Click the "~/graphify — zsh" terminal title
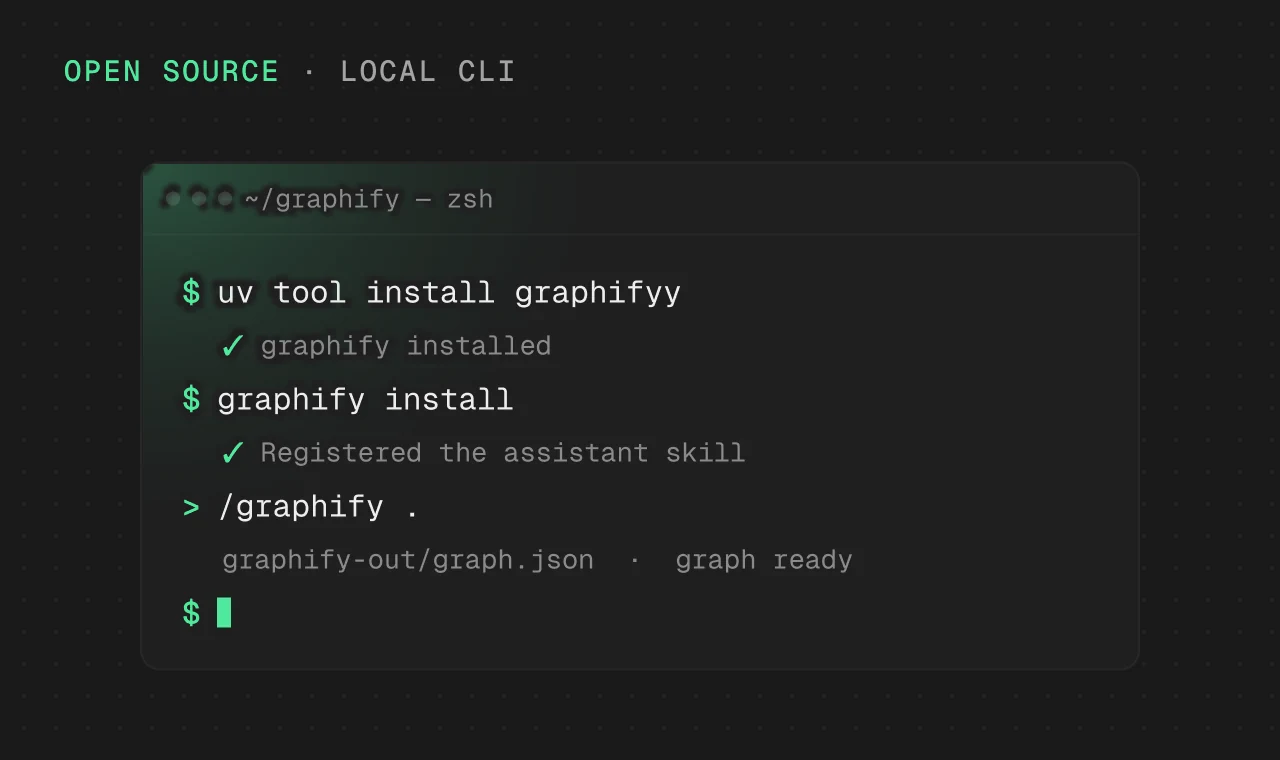Image resolution: width=1280 pixels, height=760 pixels. (369, 199)
